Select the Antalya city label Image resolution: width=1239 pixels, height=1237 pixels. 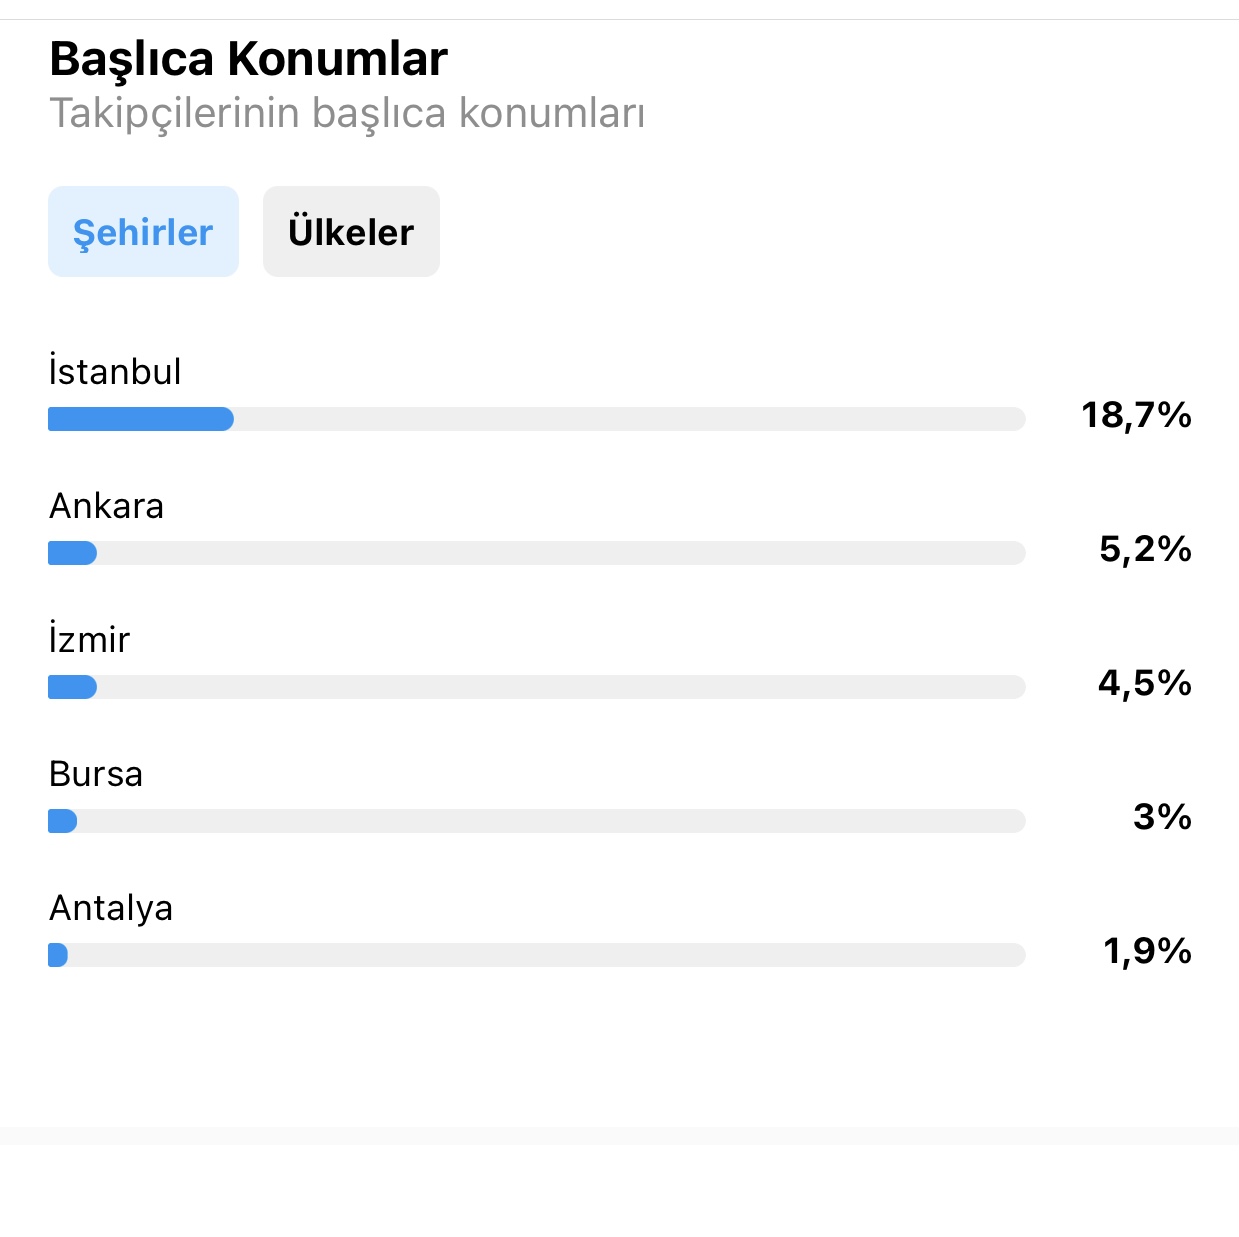pyautogui.click(x=111, y=908)
